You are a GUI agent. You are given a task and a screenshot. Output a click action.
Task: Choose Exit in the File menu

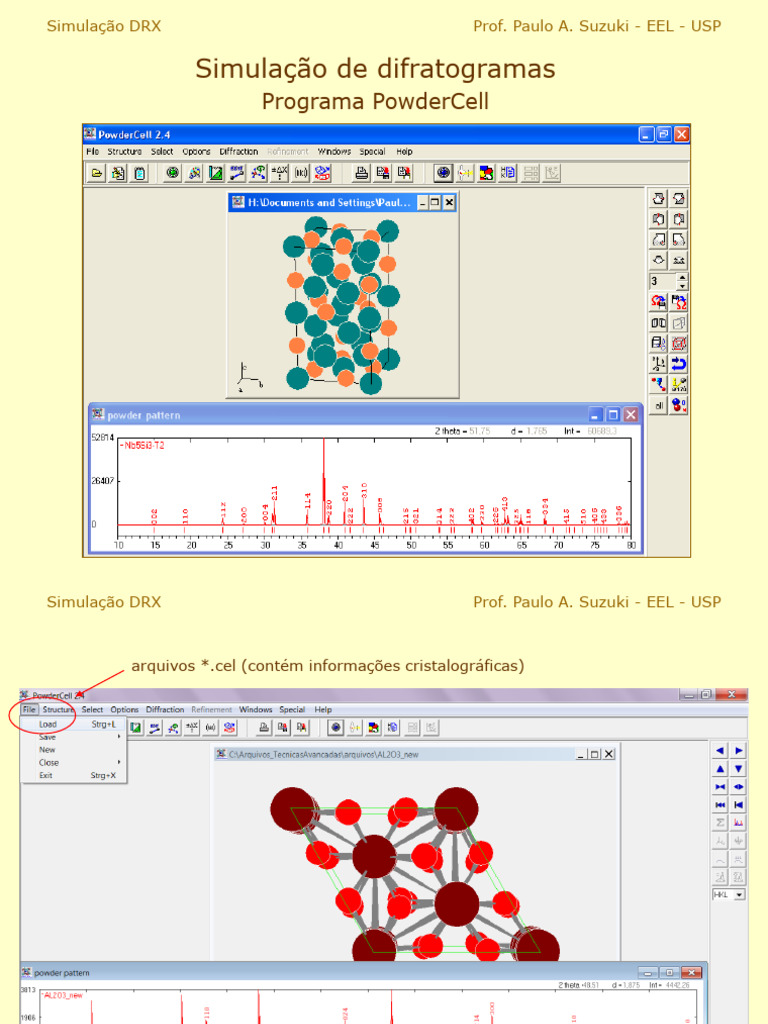coord(74,775)
